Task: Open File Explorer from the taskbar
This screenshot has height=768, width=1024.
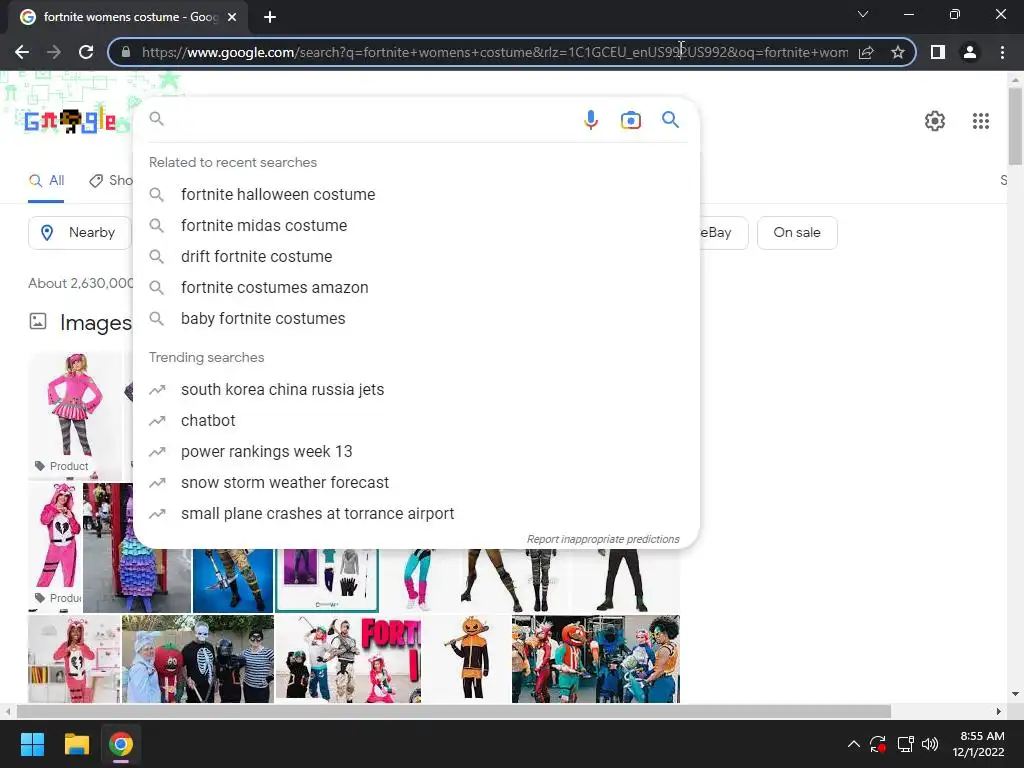Action: click(x=76, y=744)
